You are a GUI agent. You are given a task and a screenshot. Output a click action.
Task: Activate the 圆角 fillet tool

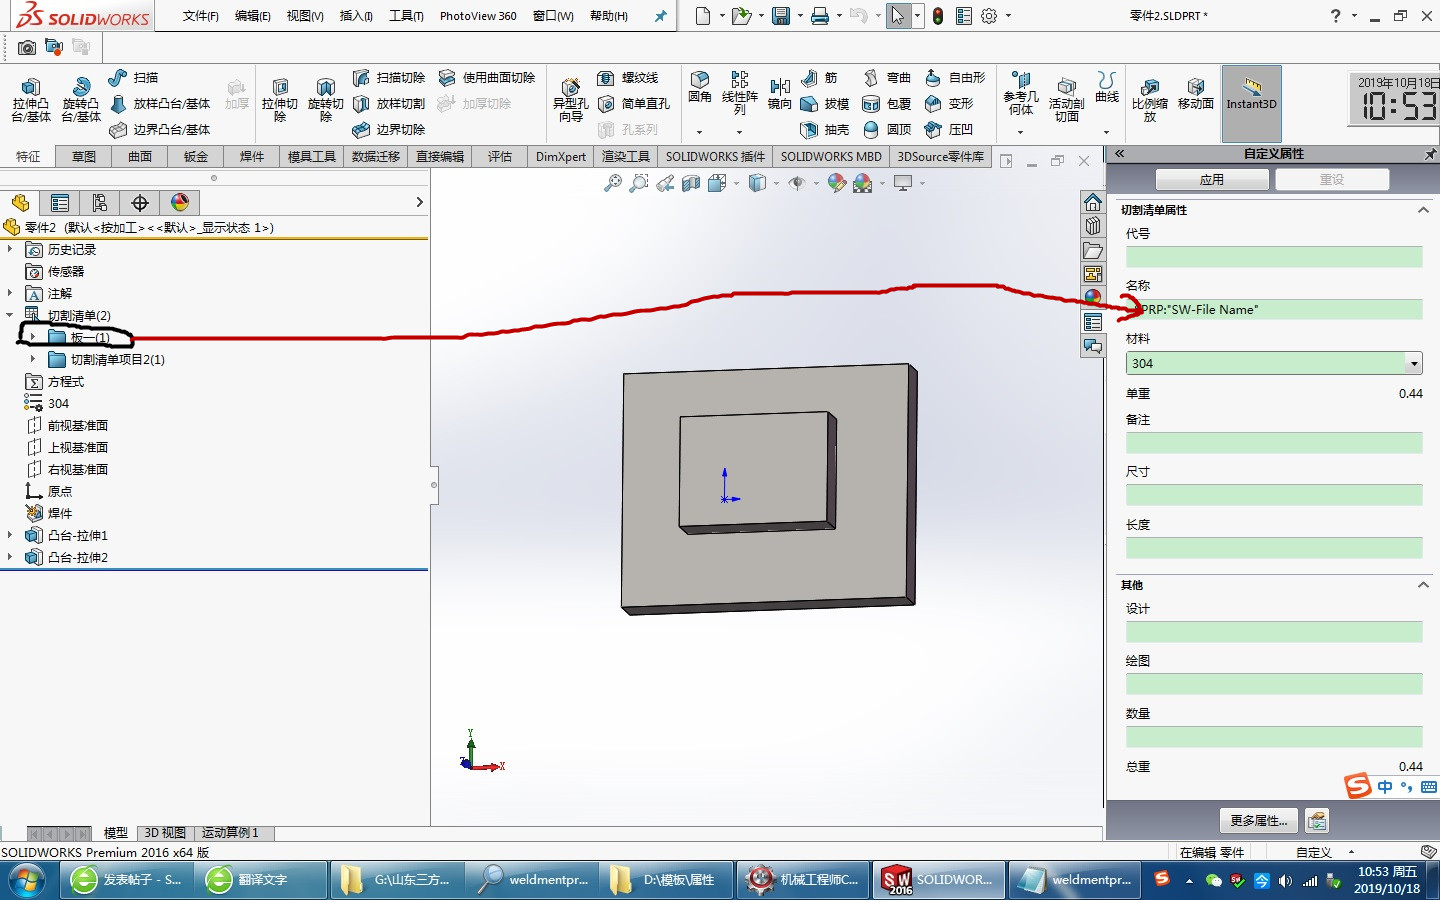700,88
